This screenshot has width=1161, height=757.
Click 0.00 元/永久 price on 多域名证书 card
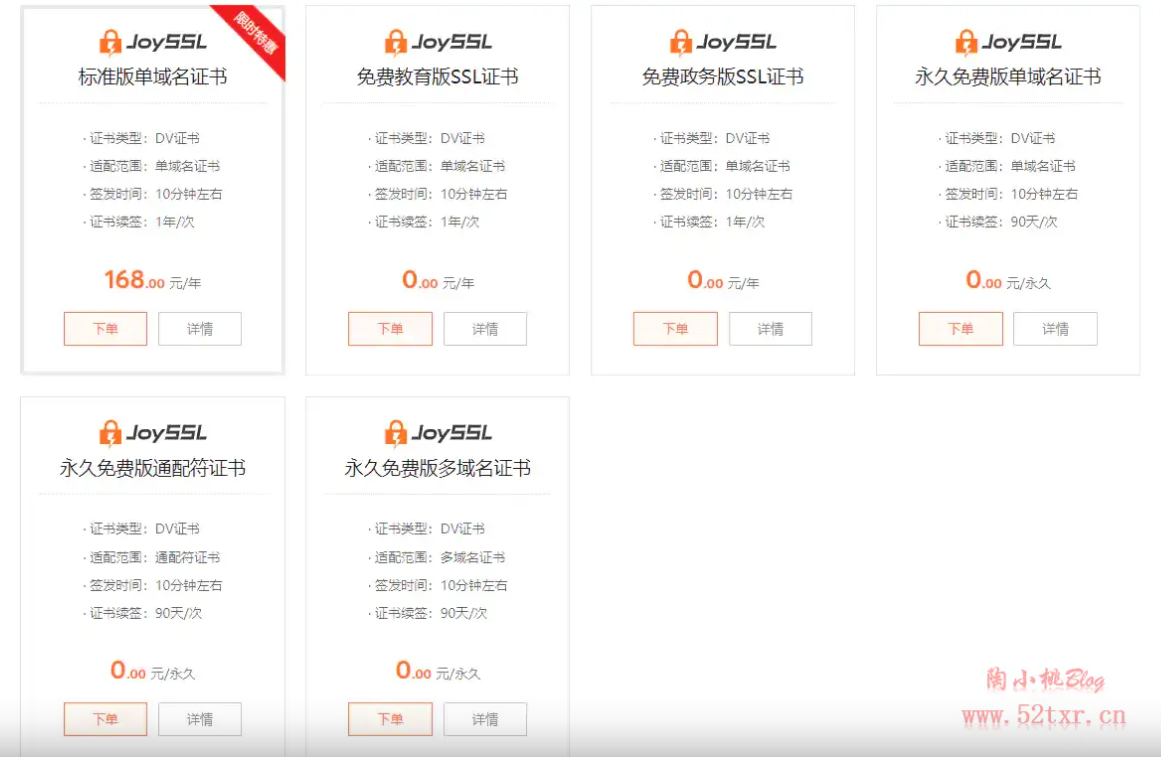pyautogui.click(x=438, y=671)
